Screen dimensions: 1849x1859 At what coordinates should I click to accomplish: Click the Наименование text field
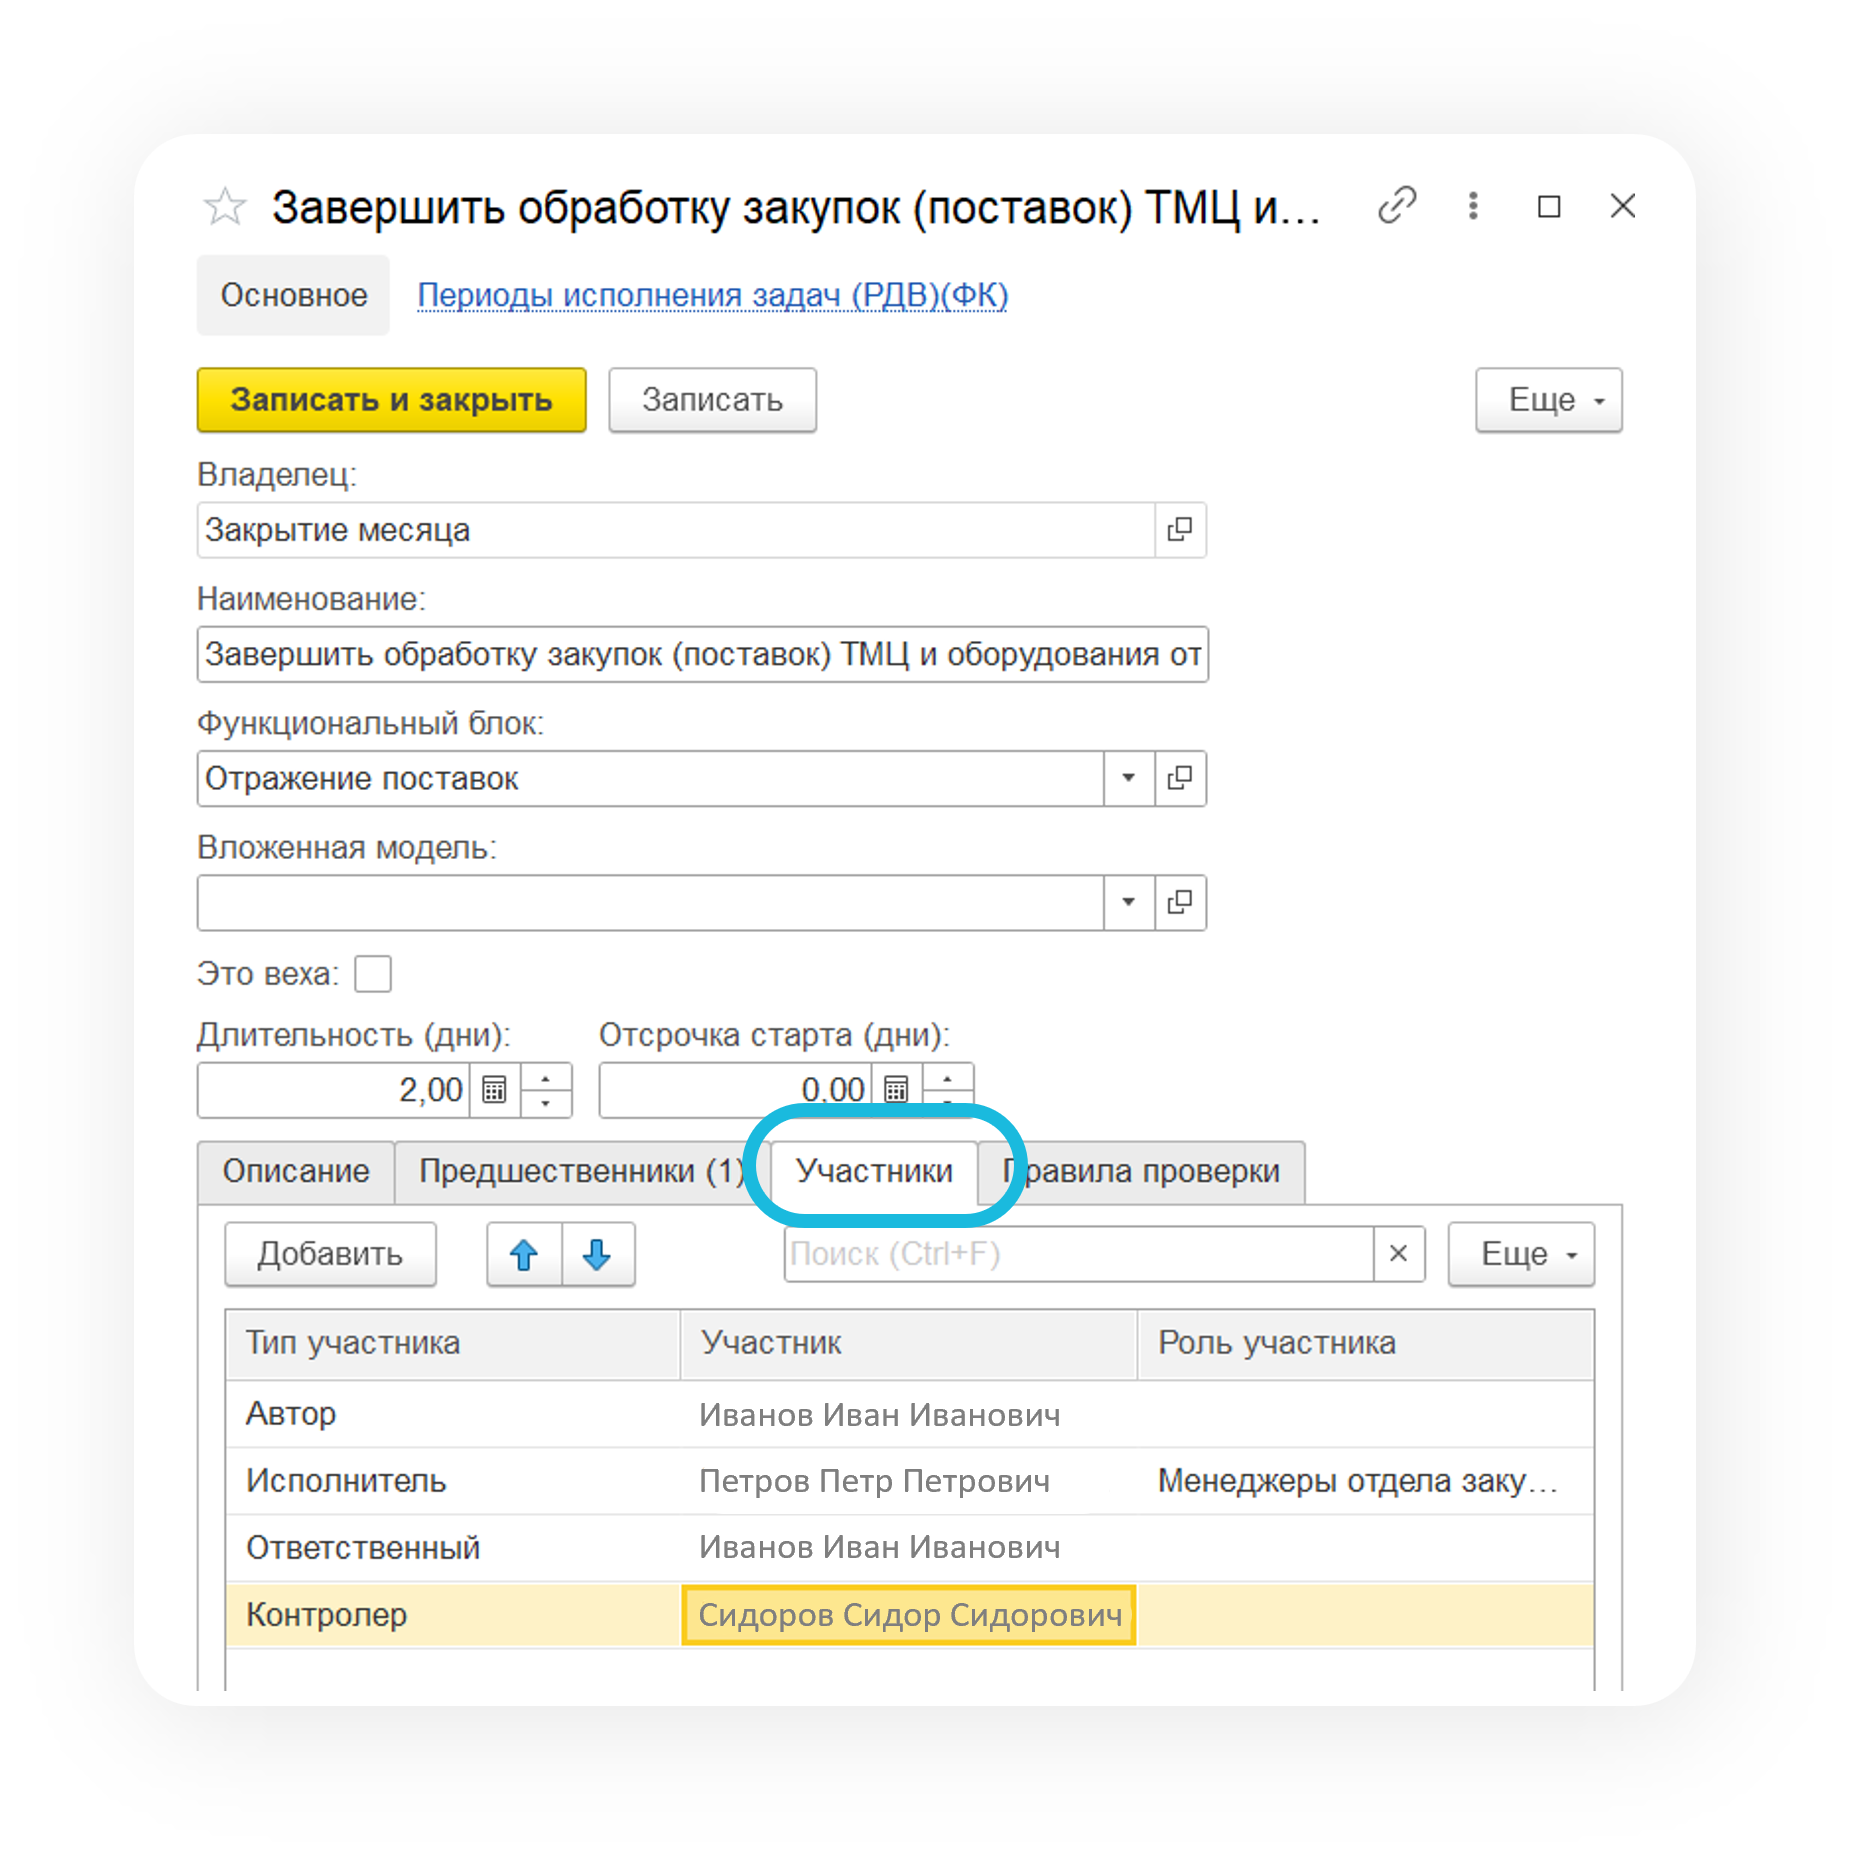[x=702, y=654]
